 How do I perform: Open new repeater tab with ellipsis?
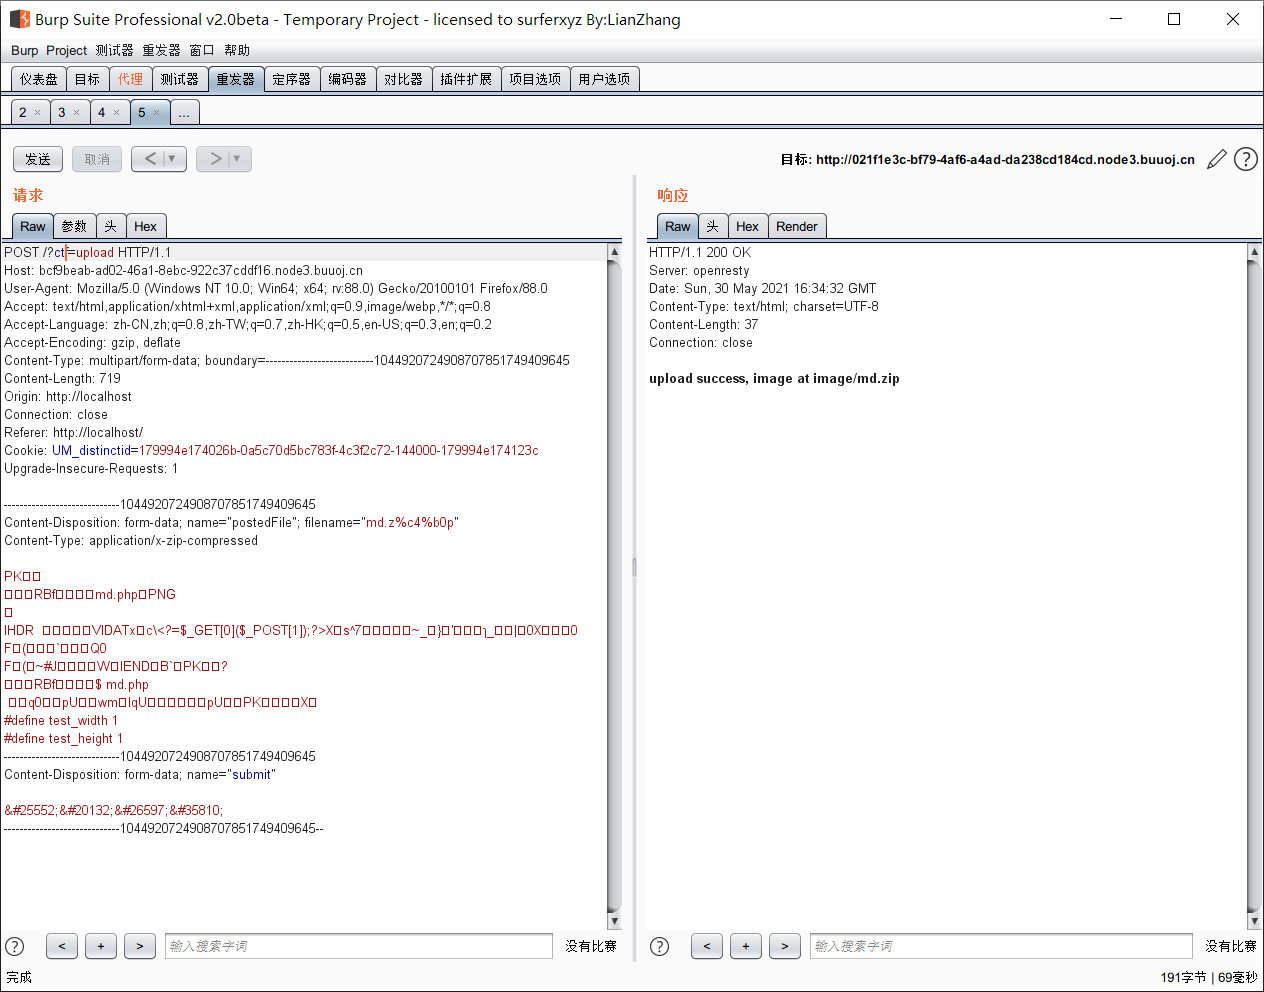pyautogui.click(x=184, y=113)
